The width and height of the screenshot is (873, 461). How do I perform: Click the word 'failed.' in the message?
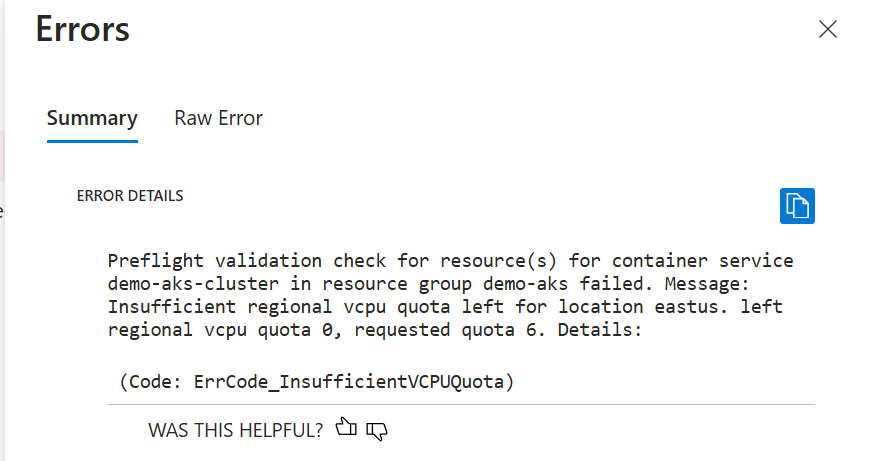616,283
